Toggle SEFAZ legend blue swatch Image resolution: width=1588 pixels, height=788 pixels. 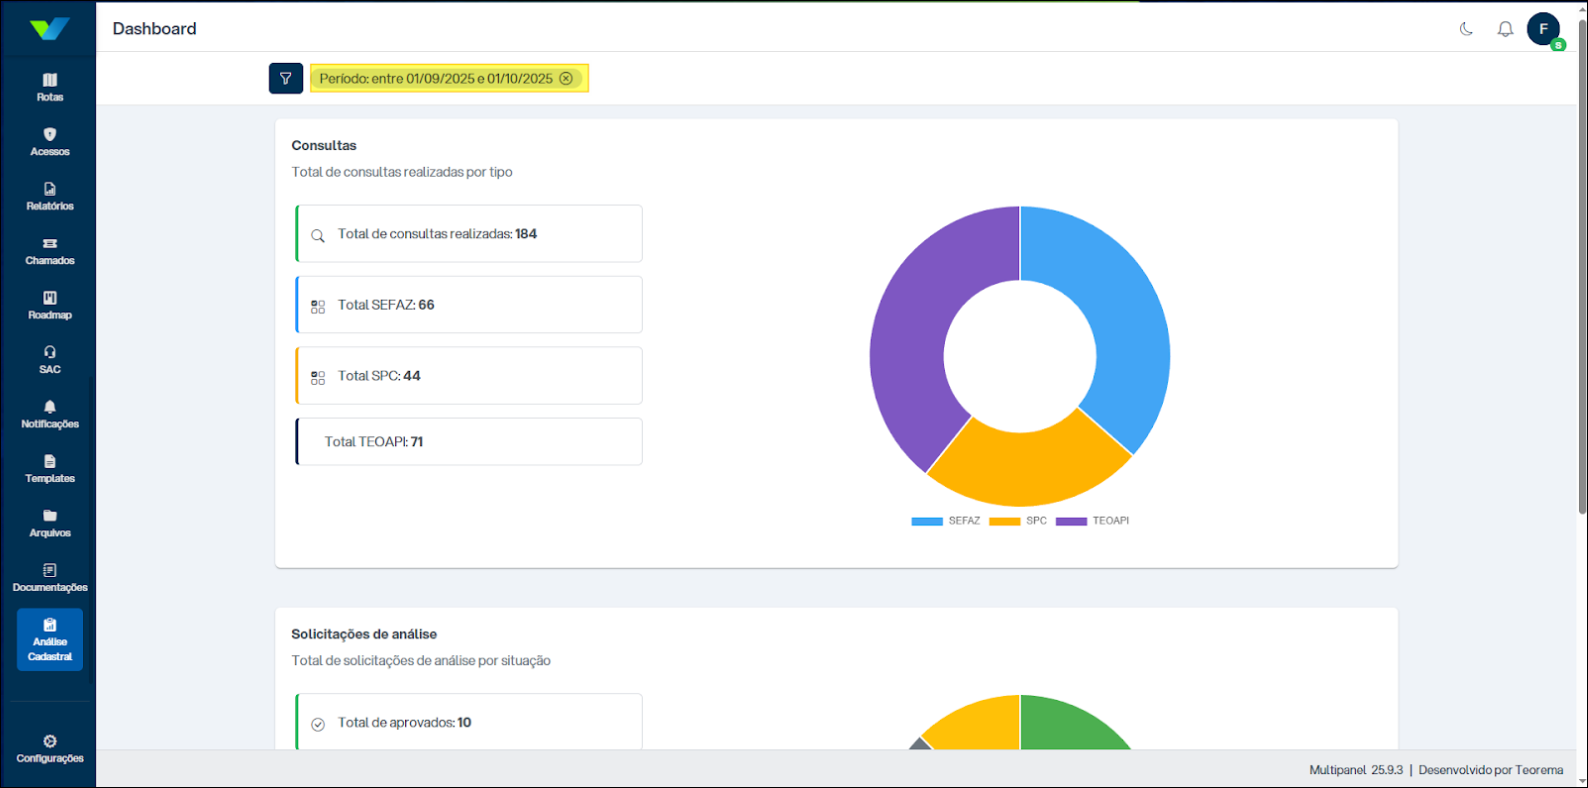[x=927, y=521]
